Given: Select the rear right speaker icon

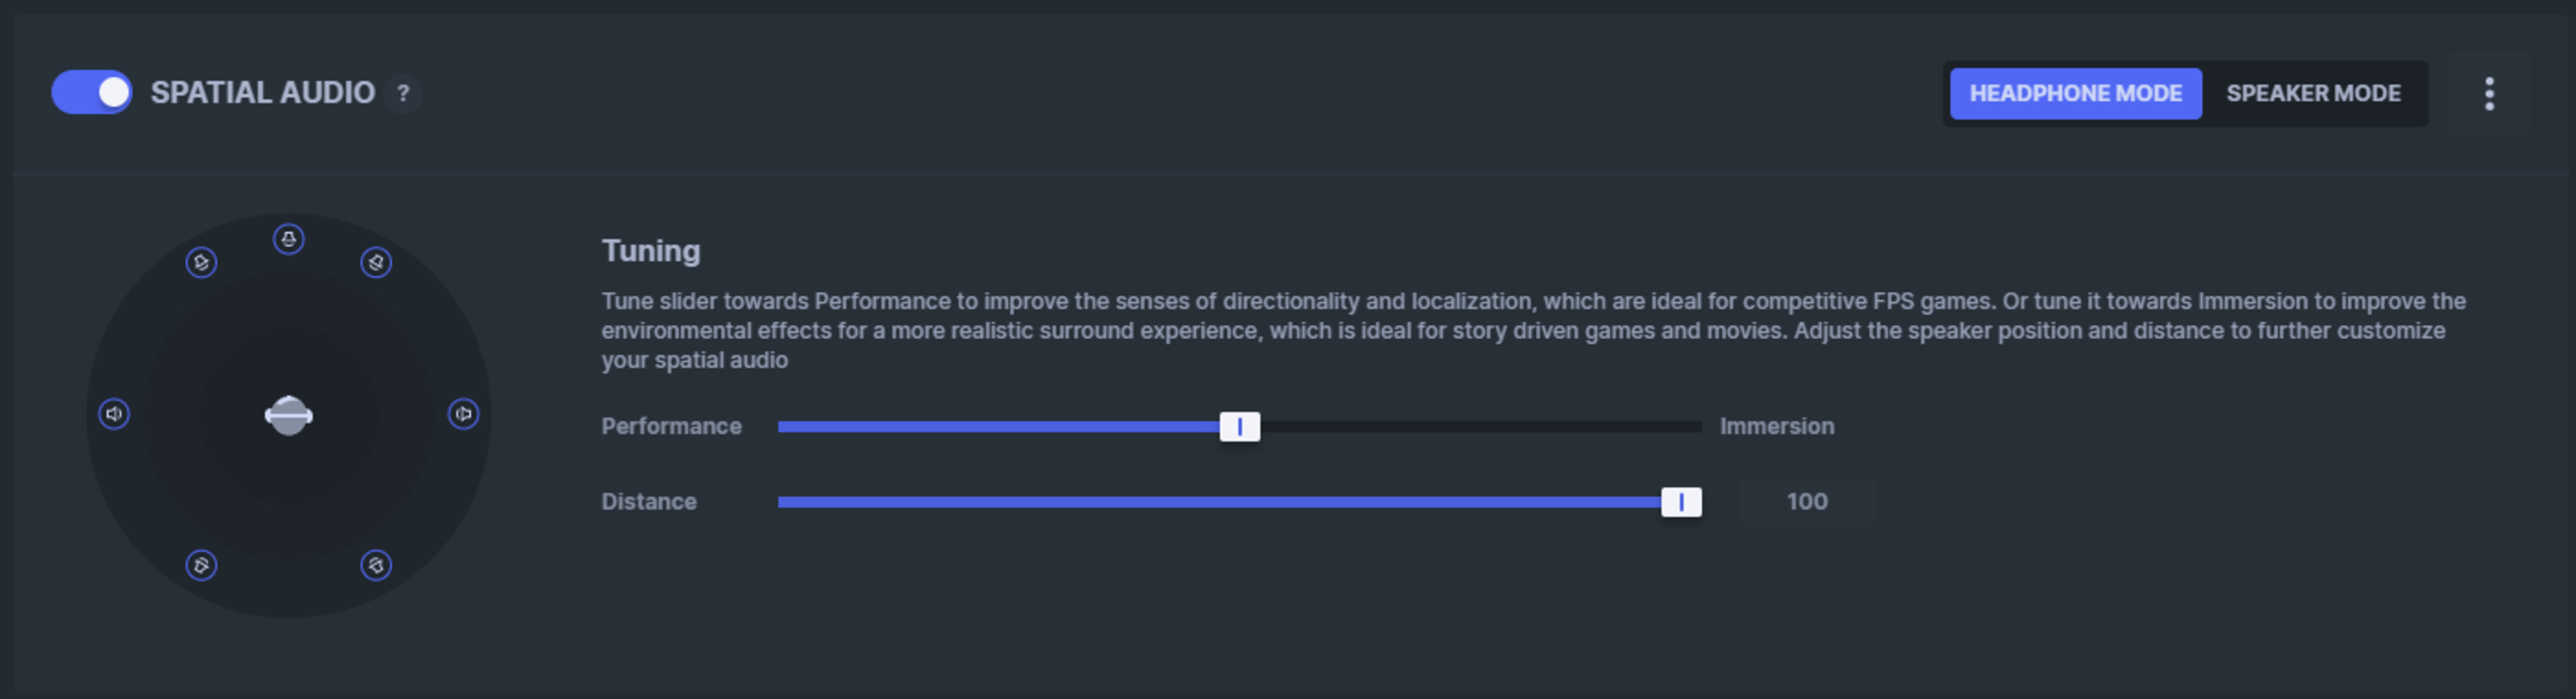Looking at the screenshot, I should point(376,566).
